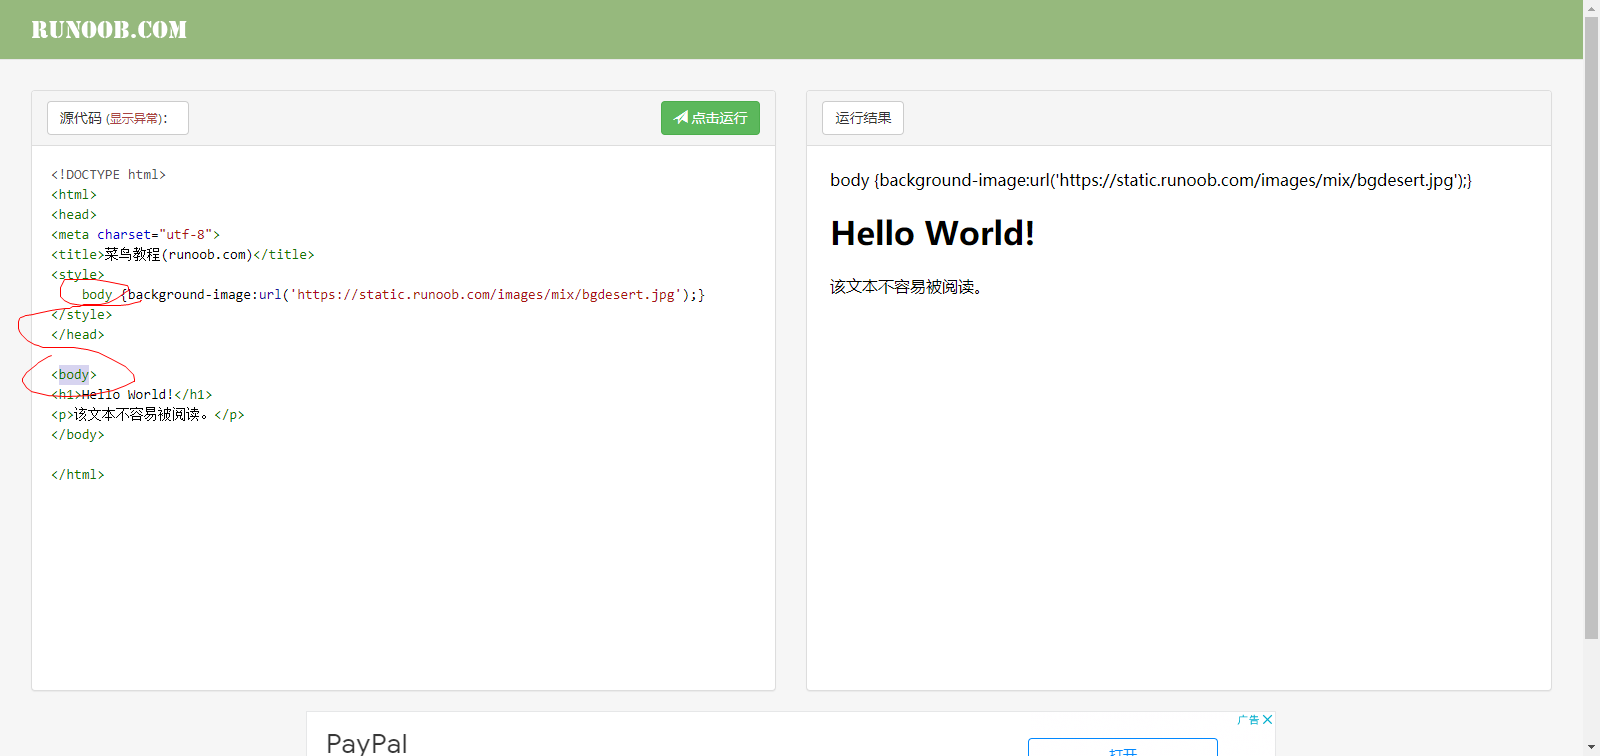Click the Hello World! heading in result
Screen dimensions: 1600x756
(932, 233)
